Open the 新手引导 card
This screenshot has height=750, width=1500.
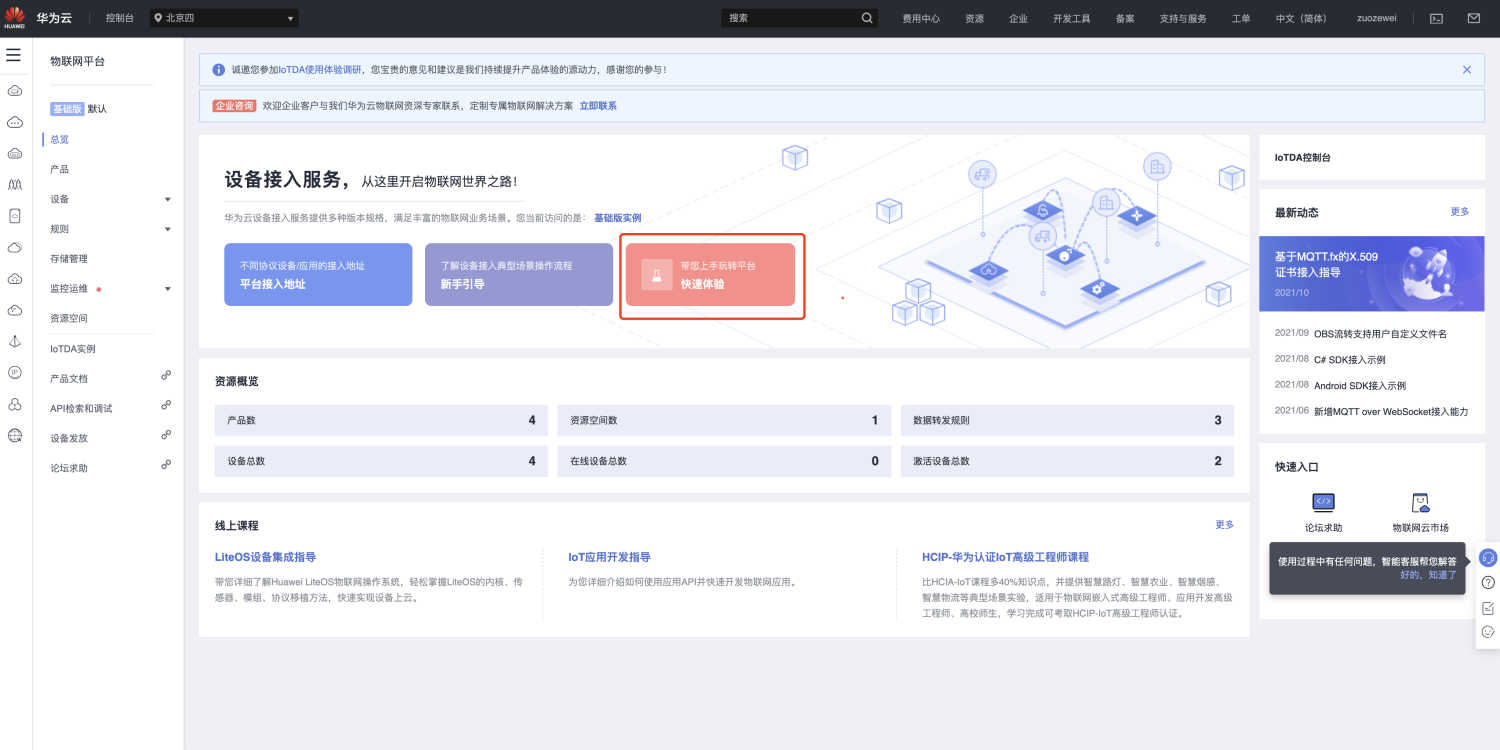pos(519,274)
